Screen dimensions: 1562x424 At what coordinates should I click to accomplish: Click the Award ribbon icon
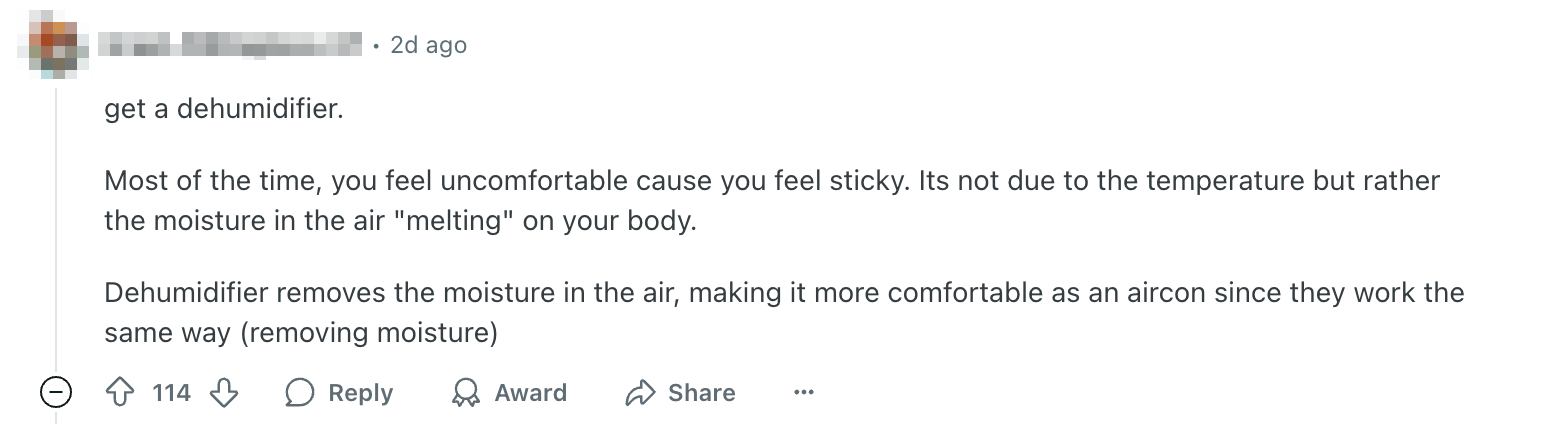(466, 393)
